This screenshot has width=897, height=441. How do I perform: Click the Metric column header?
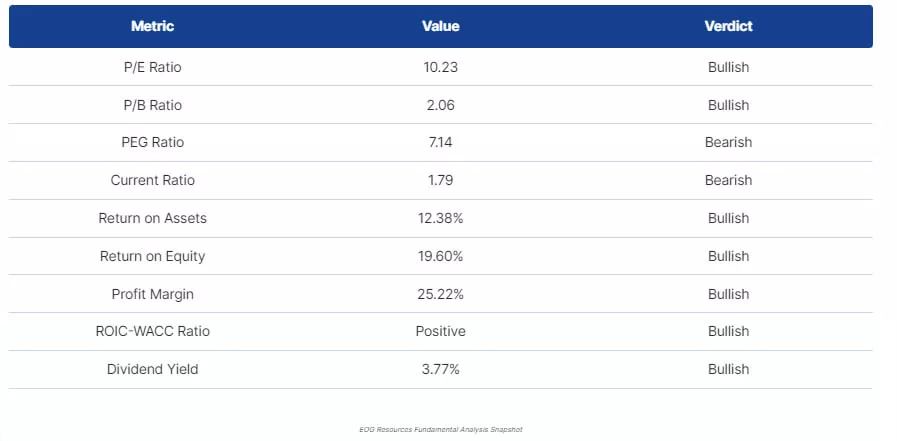click(x=152, y=26)
